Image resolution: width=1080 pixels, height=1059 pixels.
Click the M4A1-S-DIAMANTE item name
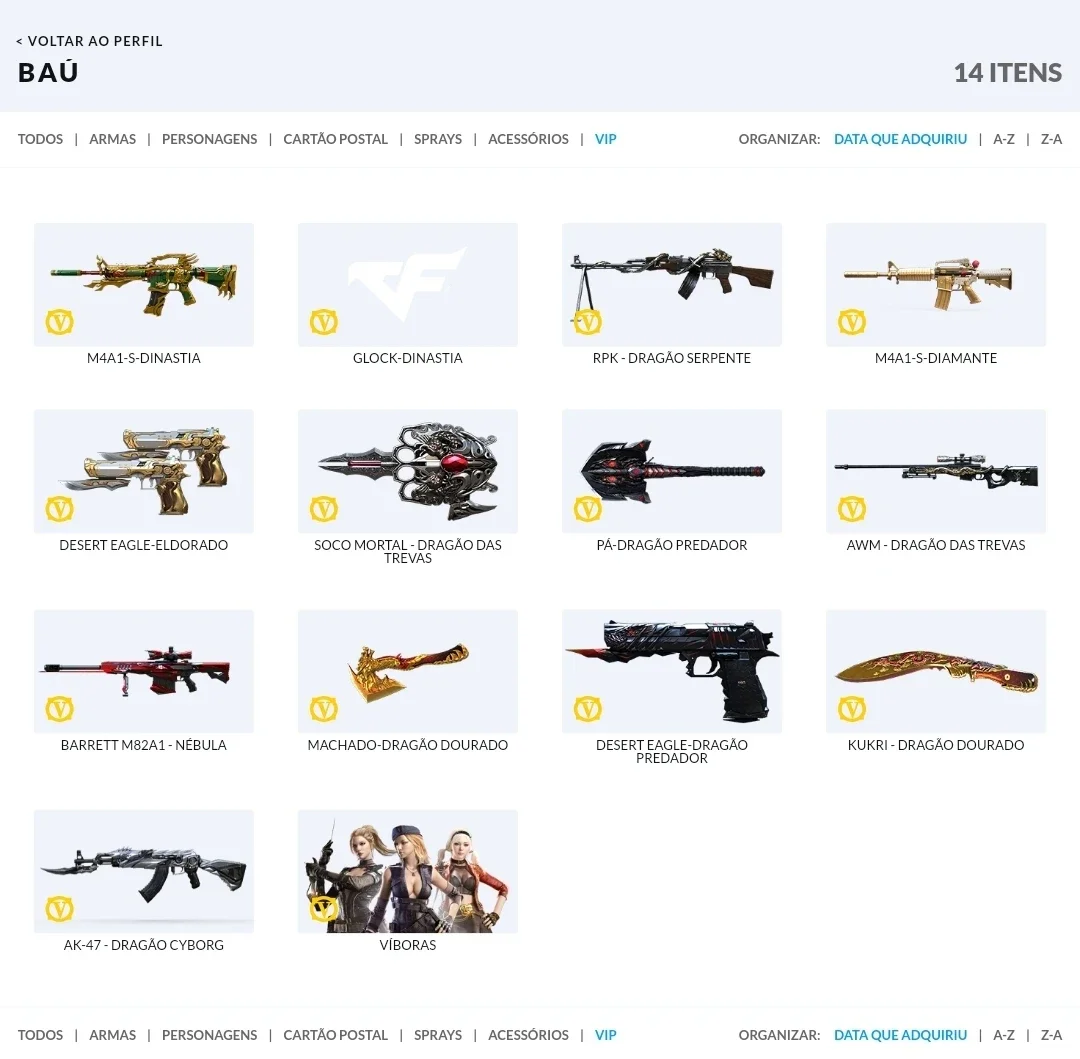936,358
